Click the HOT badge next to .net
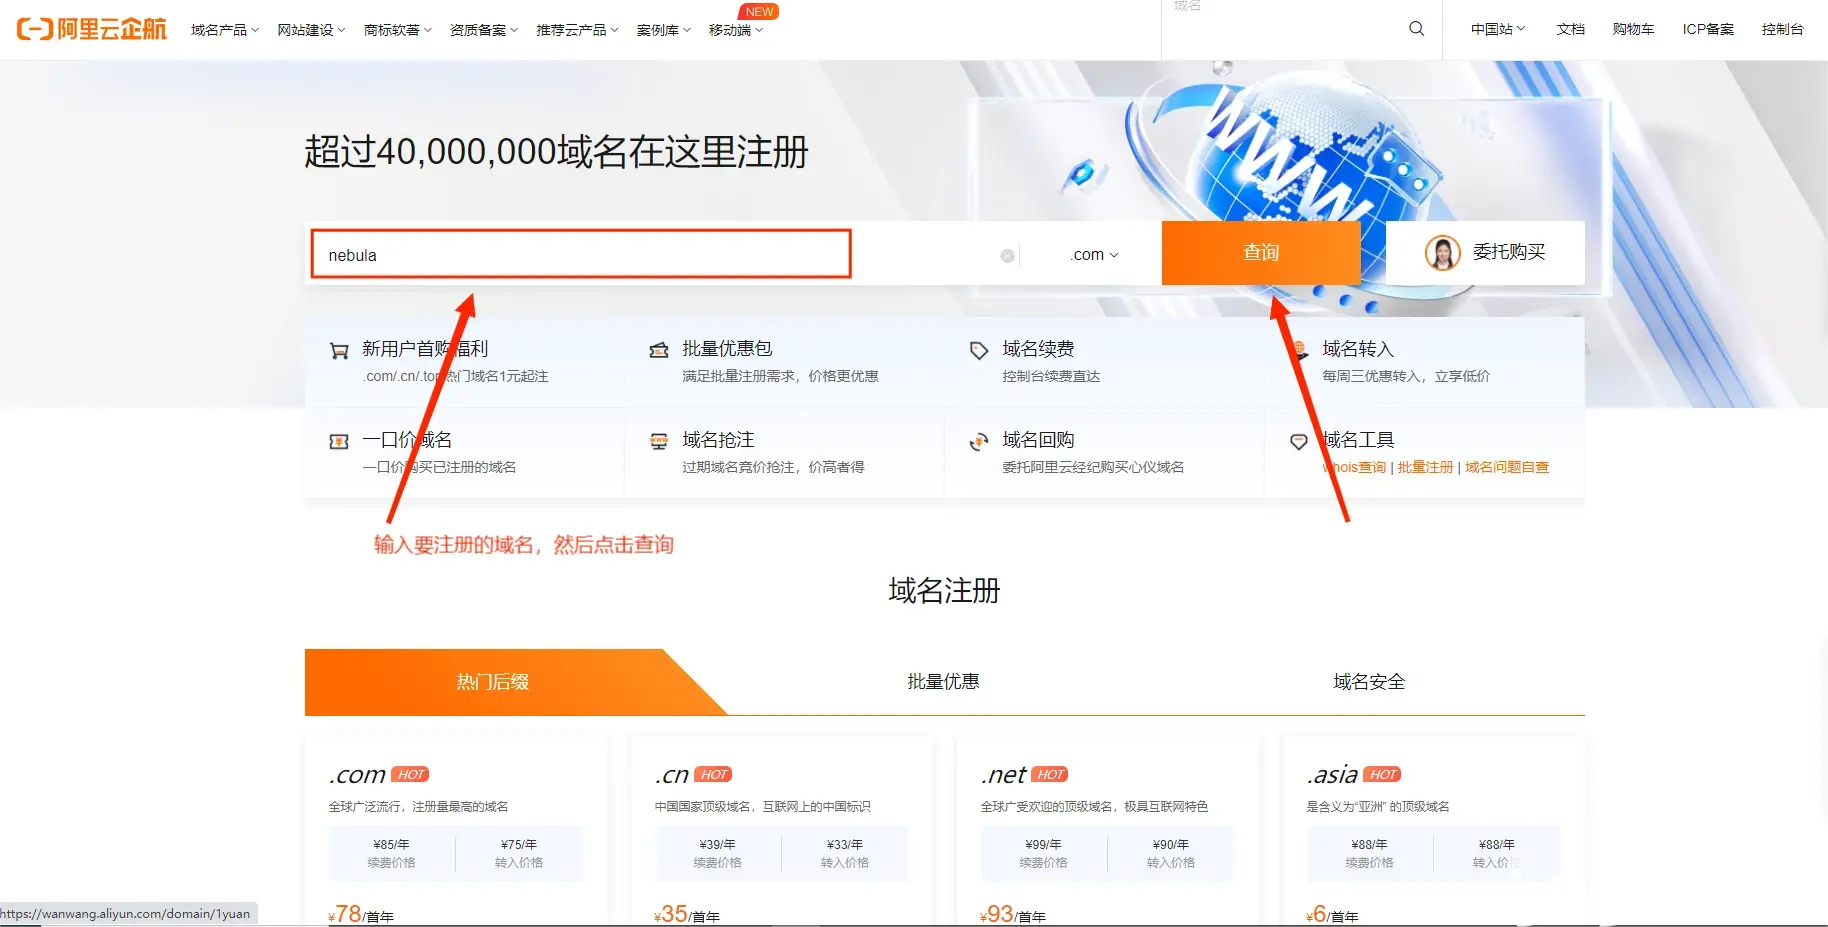The height and width of the screenshot is (927, 1828). click(1050, 774)
